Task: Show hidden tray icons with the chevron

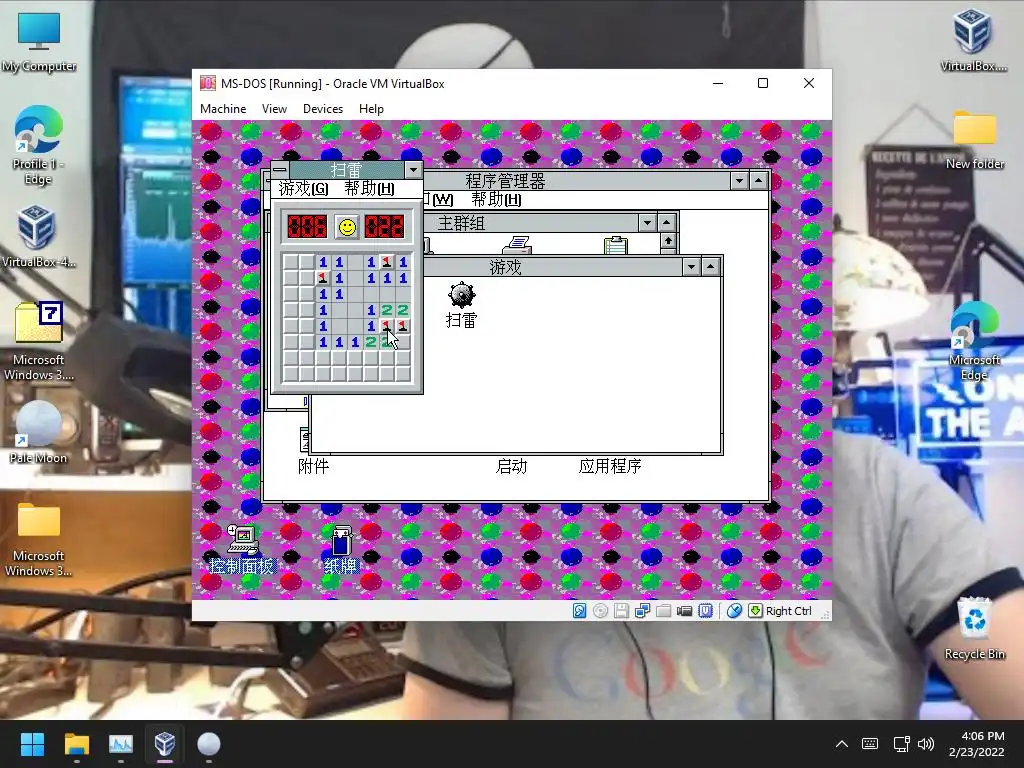Action: (x=842, y=744)
